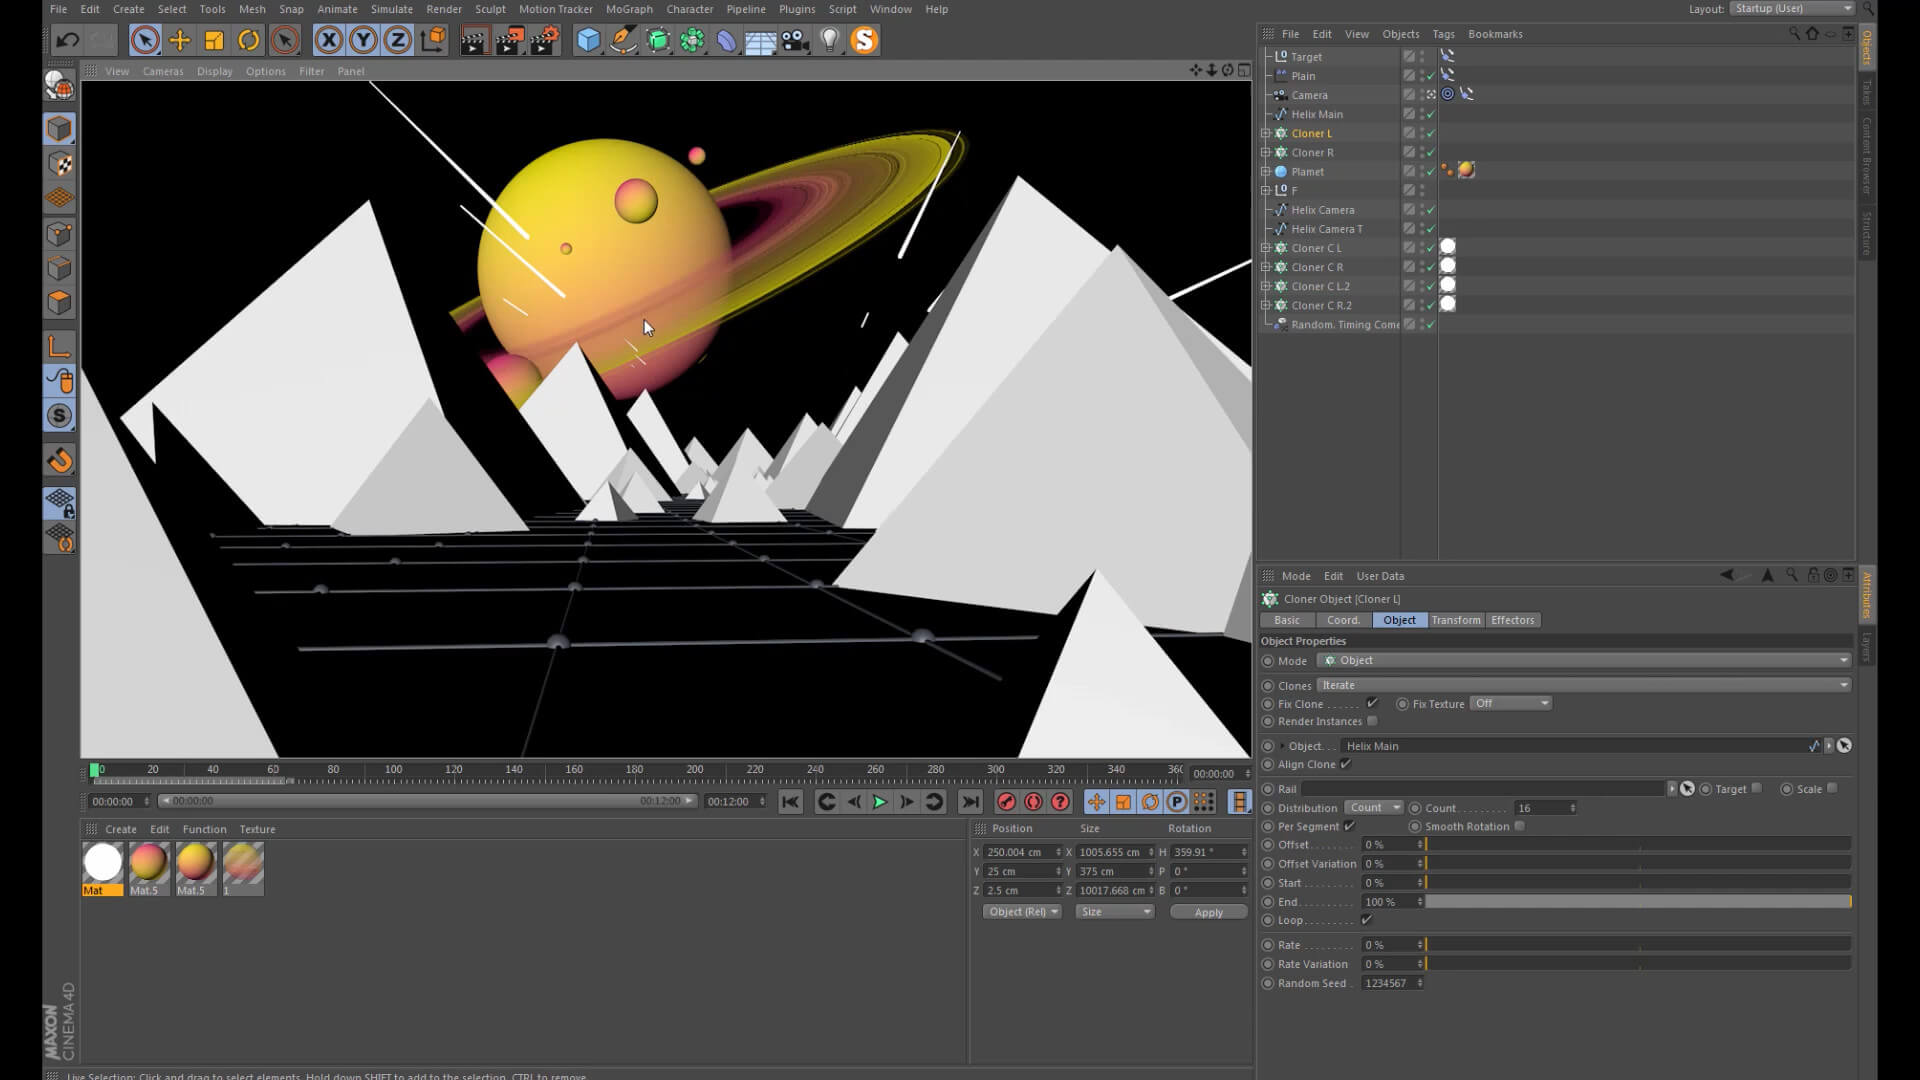This screenshot has height=1080, width=1920.
Task: Expand the Plamet object tree
Action: click(1266, 171)
